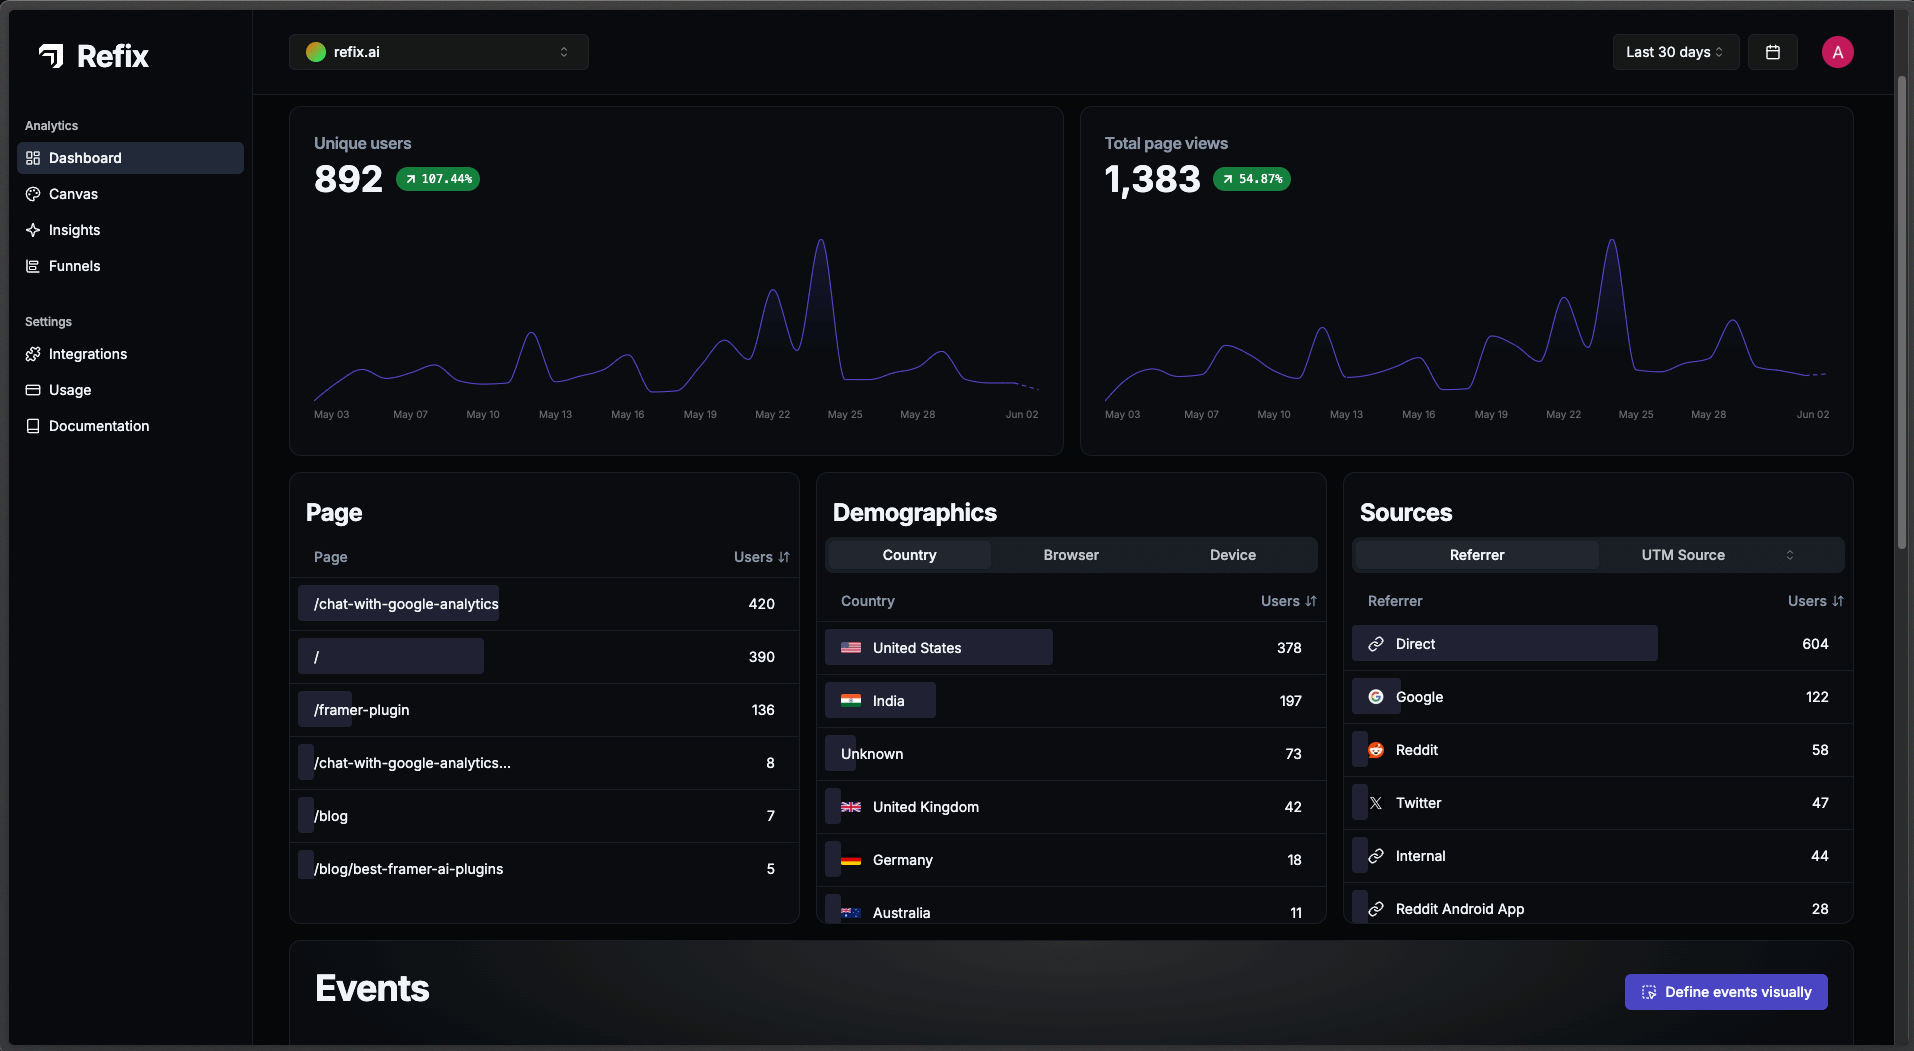Sort Page table by Users
Viewport: 1914px width, 1051px height.
point(761,557)
